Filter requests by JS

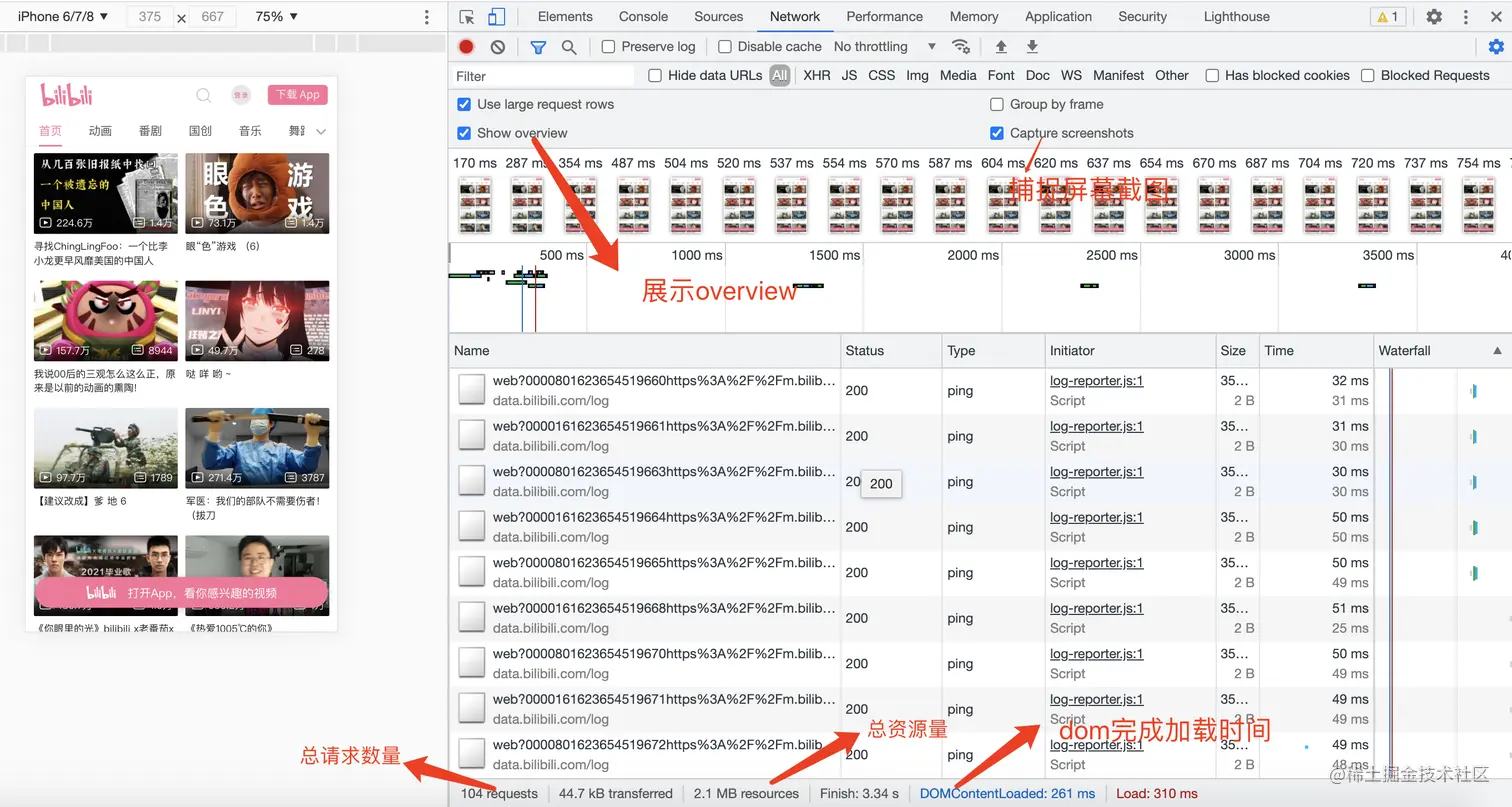(x=849, y=75)
